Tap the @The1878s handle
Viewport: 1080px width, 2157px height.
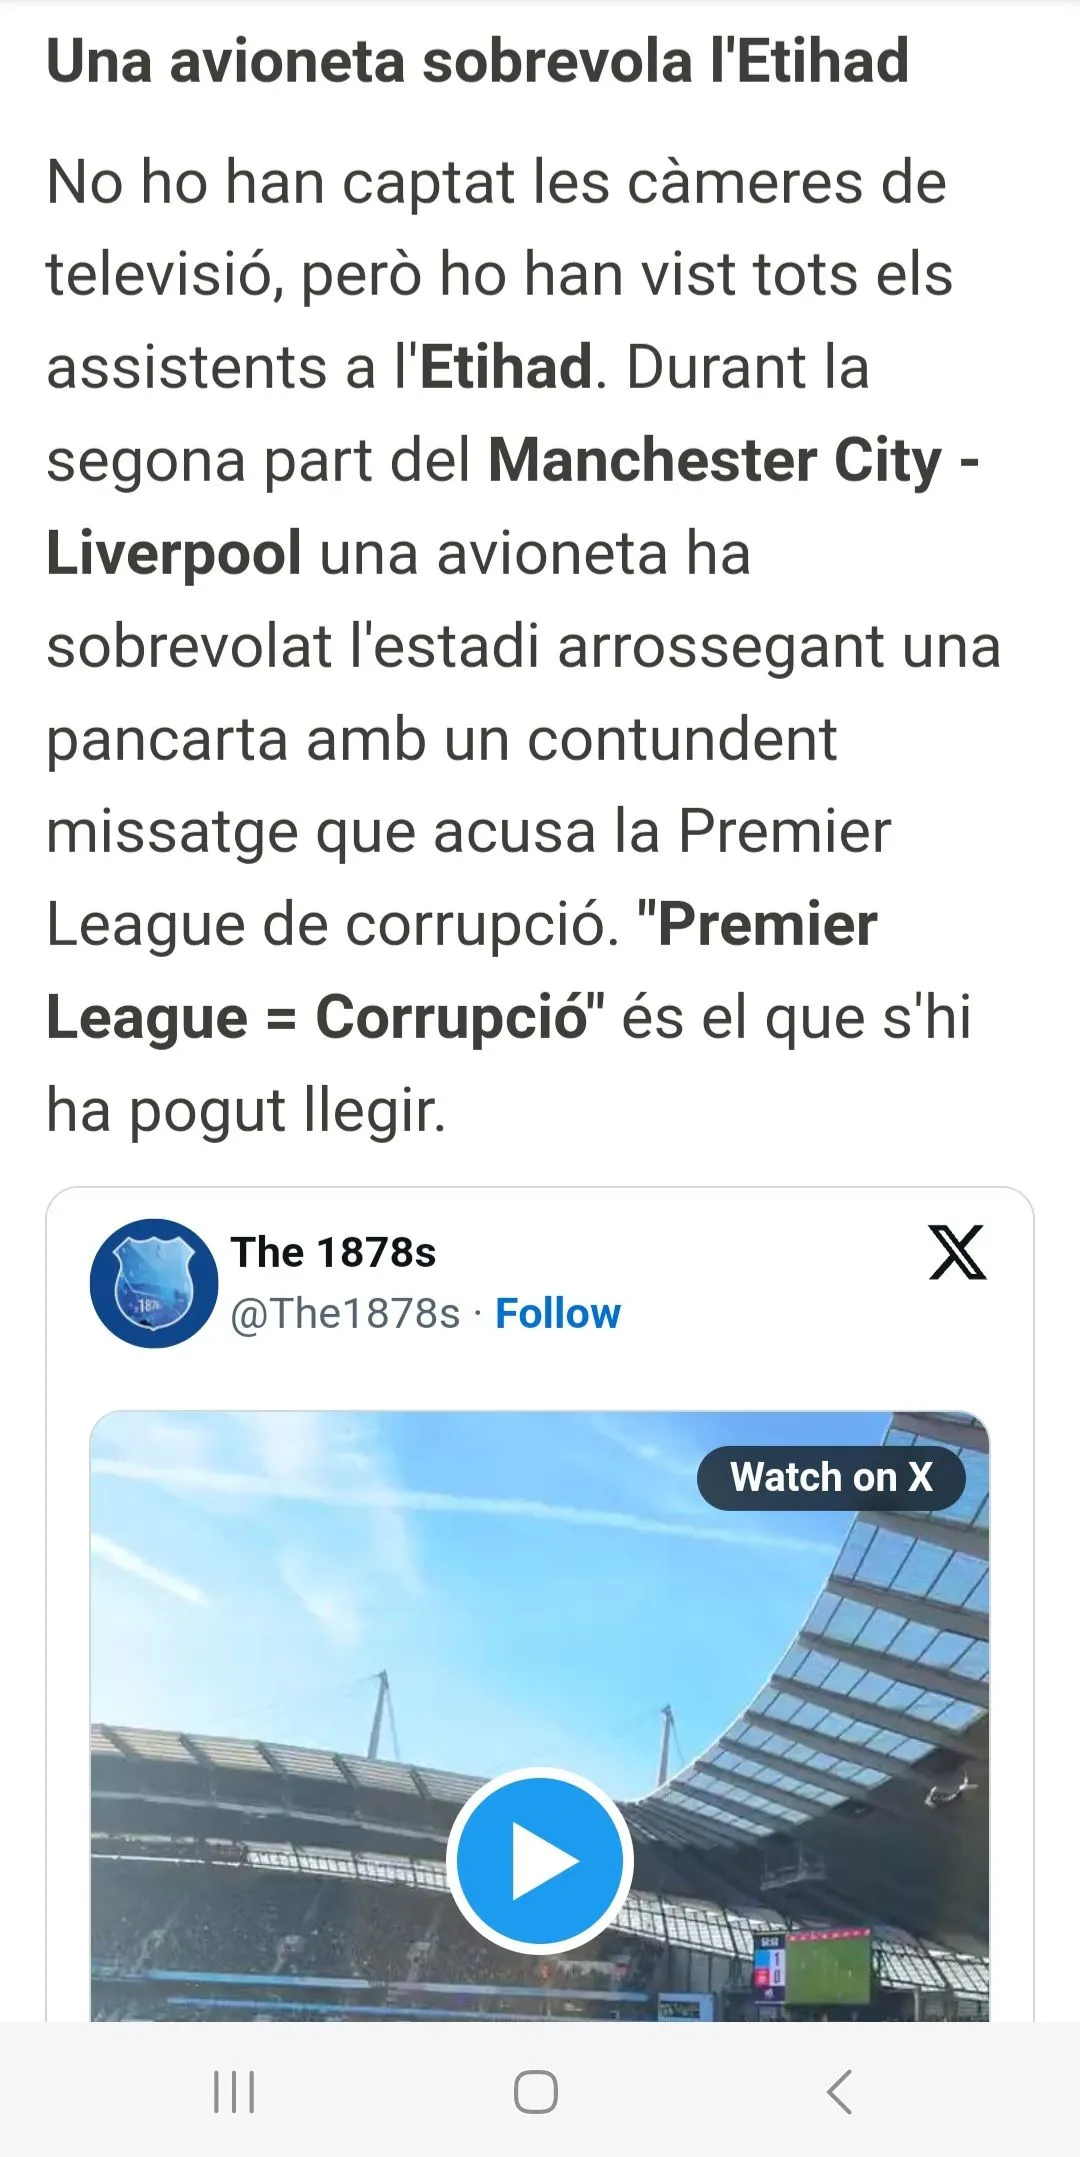click(345, 1313)
